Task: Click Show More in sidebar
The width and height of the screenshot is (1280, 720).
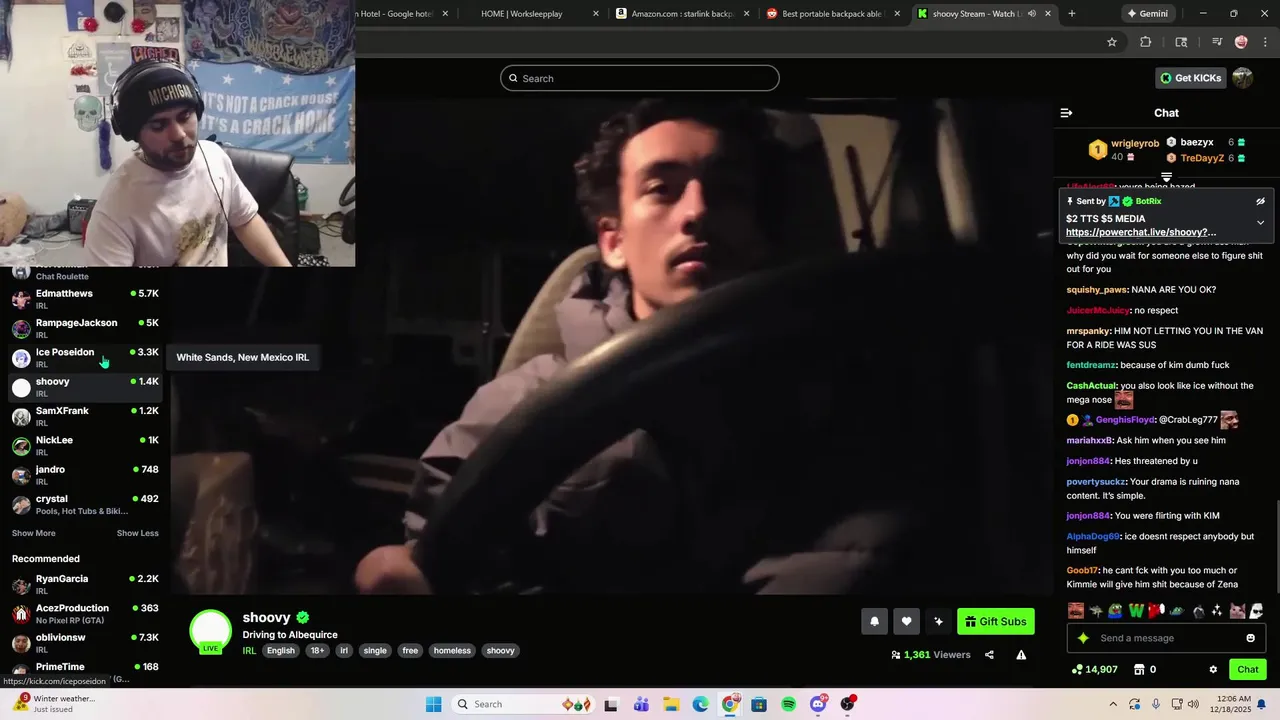Action: click(33, 533)
